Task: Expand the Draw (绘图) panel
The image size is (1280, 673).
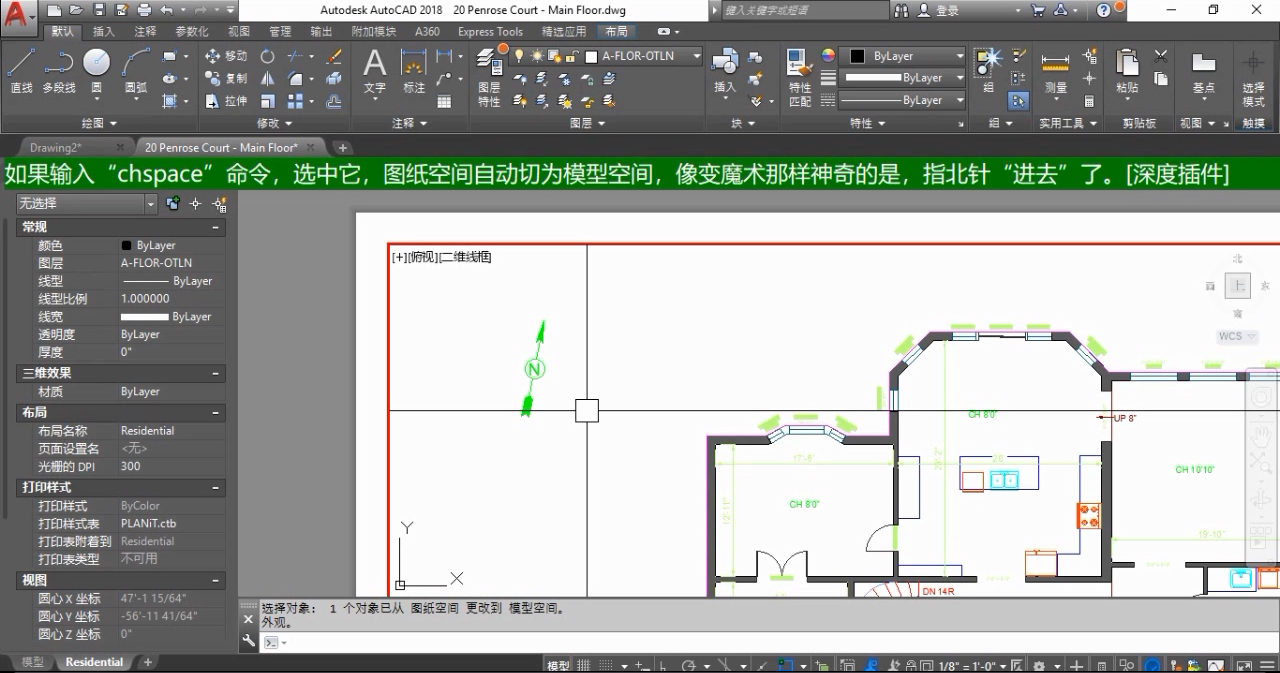Action: click(98, 123)
